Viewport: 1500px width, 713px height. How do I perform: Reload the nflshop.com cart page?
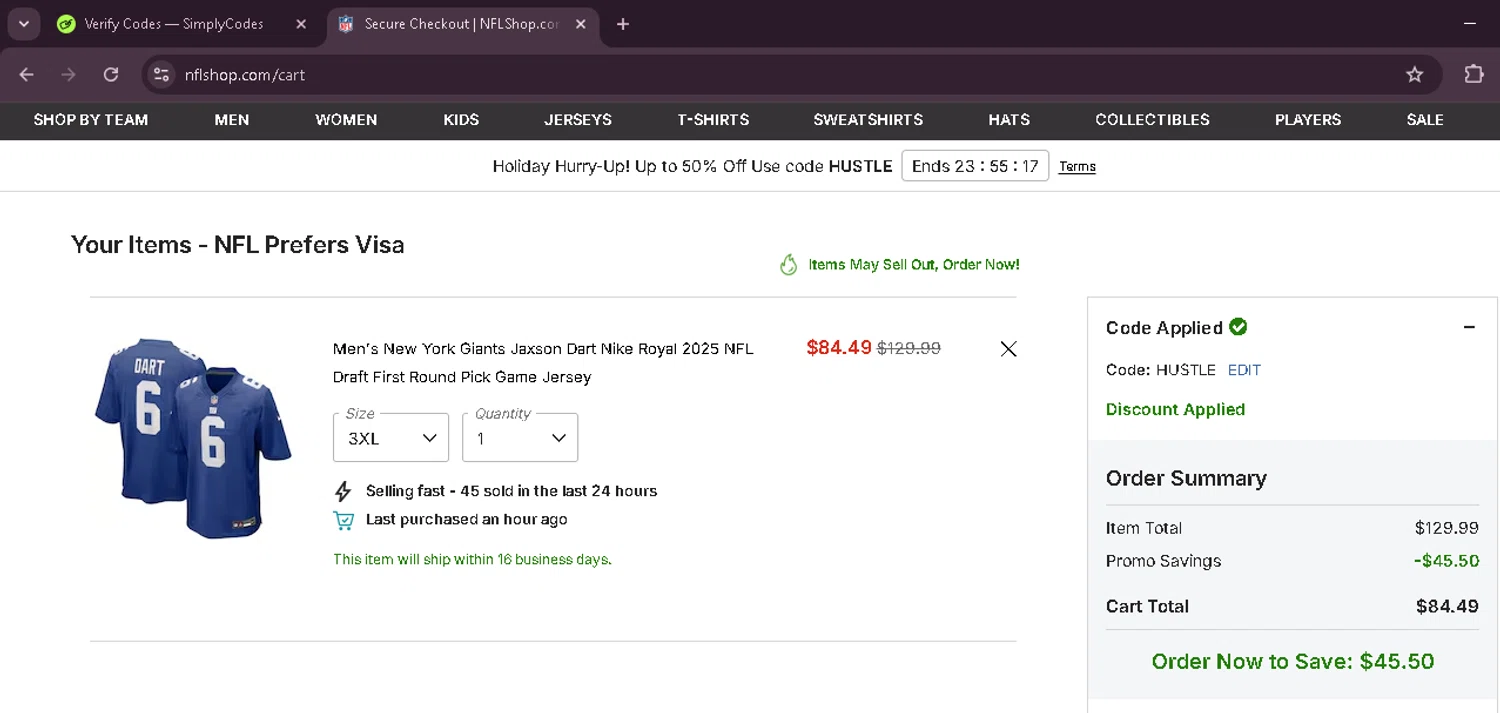pyautogui.click(x=111, y=75)
